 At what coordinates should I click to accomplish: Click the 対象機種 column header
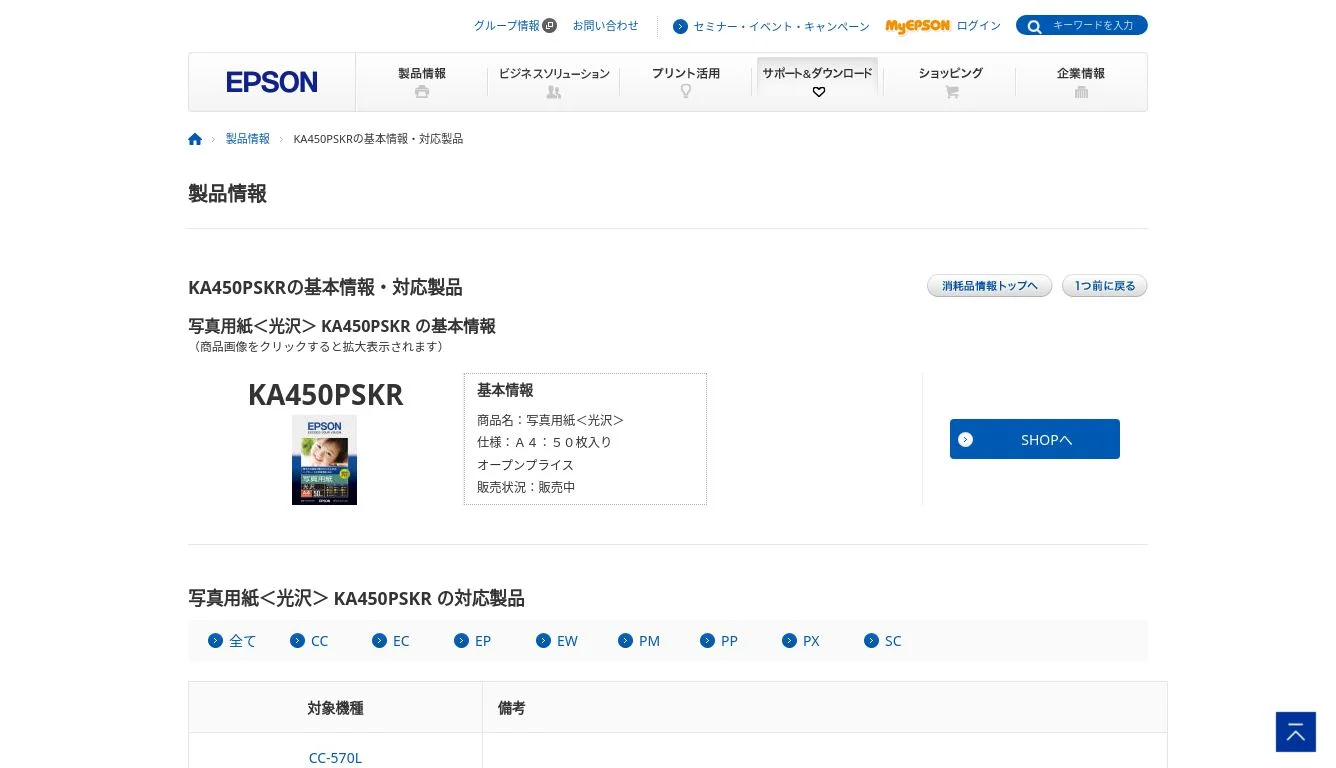(335, 708)
